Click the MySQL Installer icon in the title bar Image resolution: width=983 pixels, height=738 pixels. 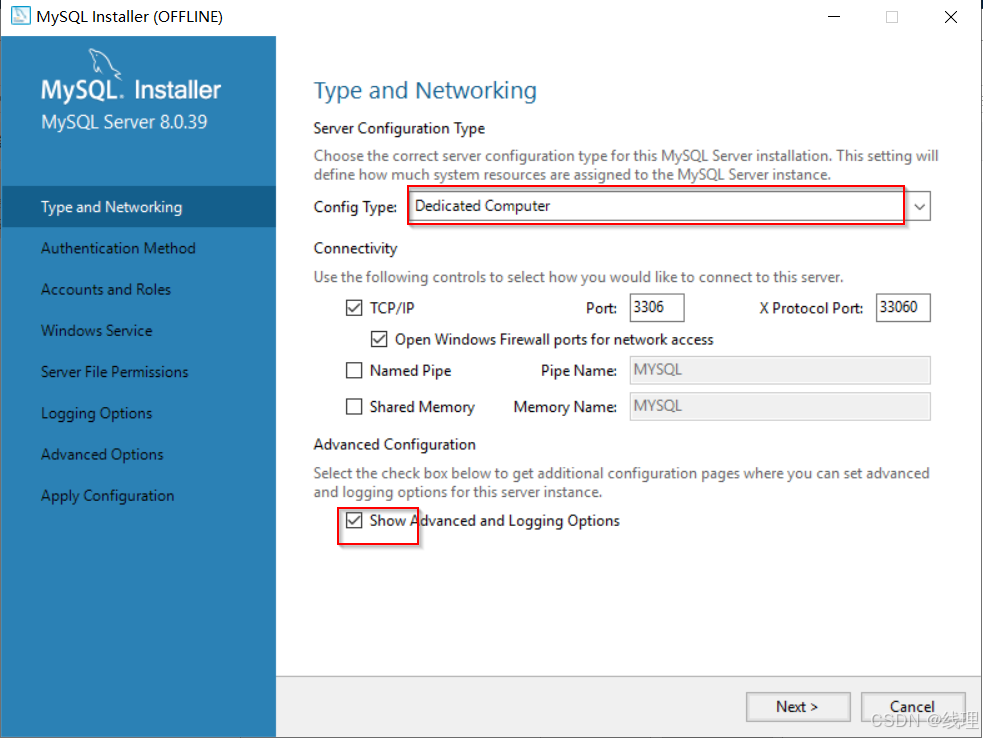[18, 16]
